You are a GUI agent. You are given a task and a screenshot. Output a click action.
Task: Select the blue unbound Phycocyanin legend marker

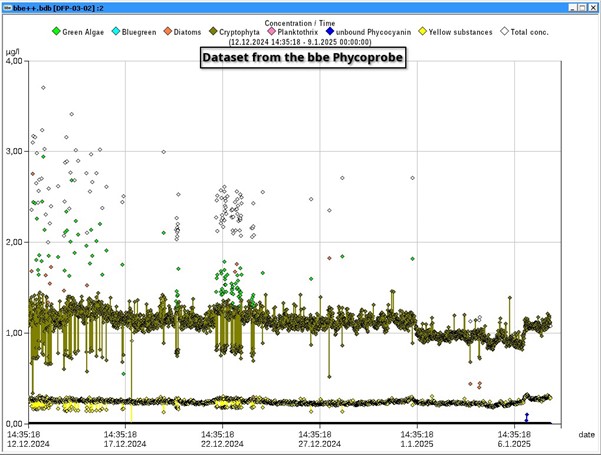click(x=329, y=32)
